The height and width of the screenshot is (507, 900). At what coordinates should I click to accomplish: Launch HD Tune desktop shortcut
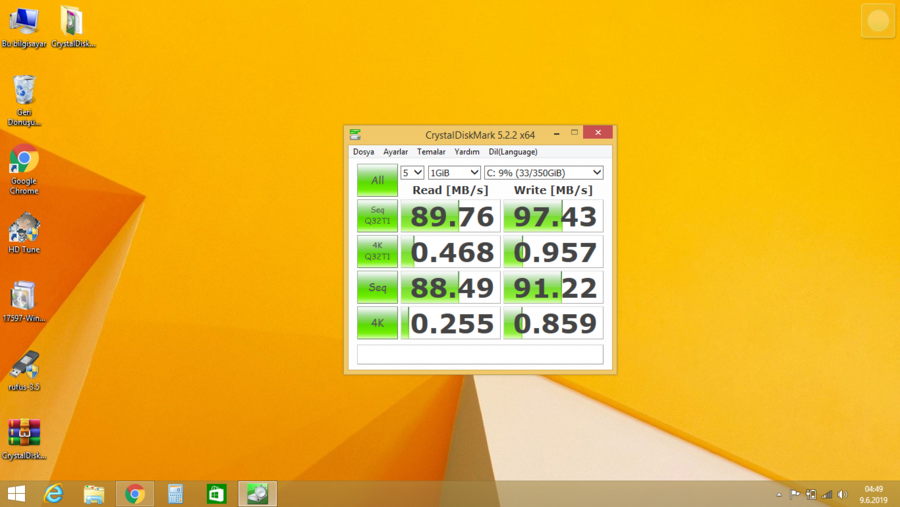[x=24, y=233]
